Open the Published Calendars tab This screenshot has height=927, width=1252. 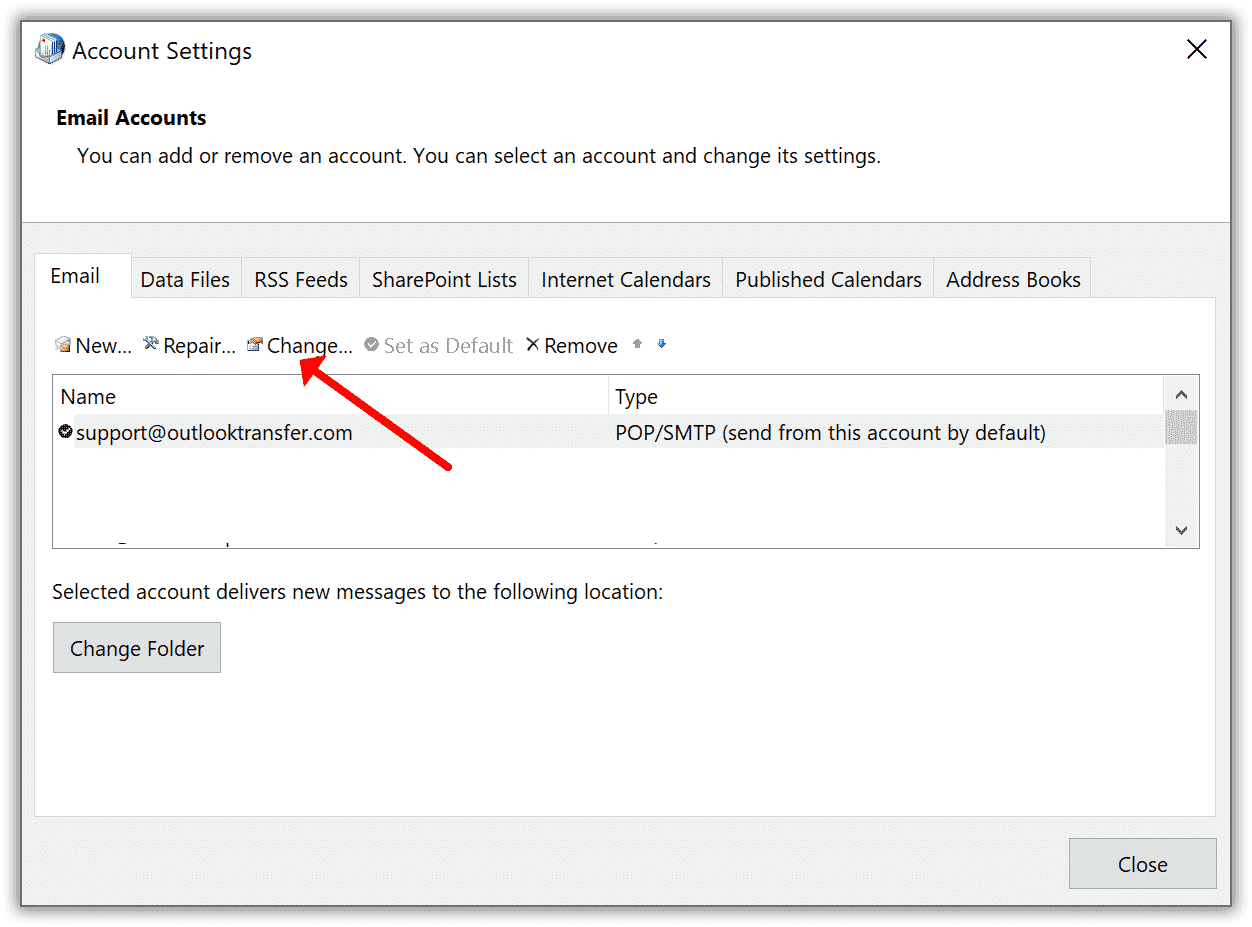point(828,279)
